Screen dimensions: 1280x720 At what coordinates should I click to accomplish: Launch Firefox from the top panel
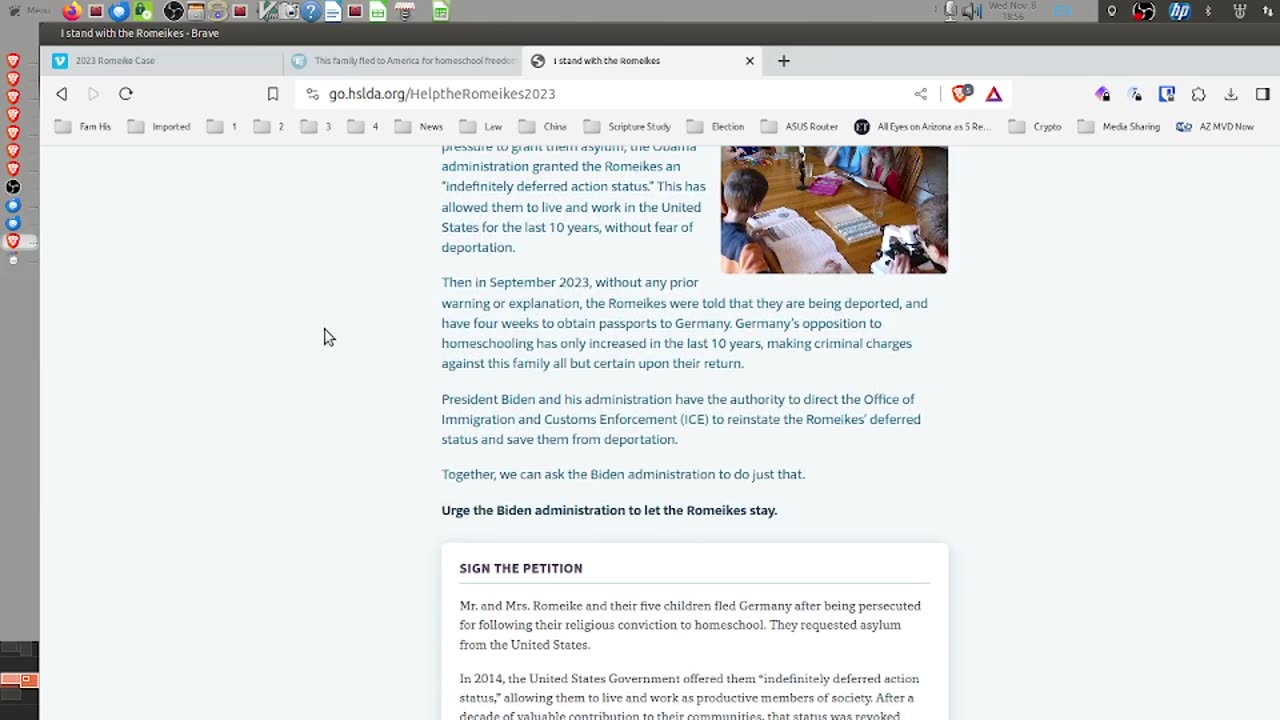(x=72, y=11)
